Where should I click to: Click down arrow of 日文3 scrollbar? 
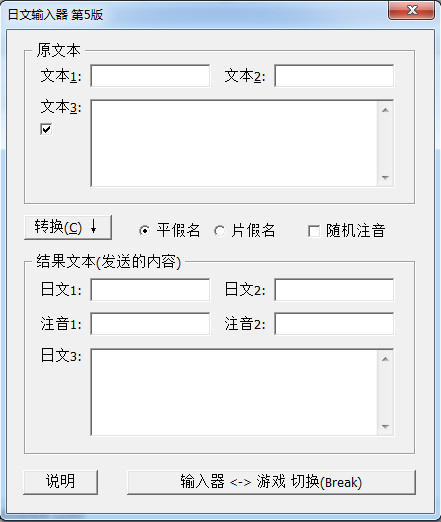(x=385, y=426)
